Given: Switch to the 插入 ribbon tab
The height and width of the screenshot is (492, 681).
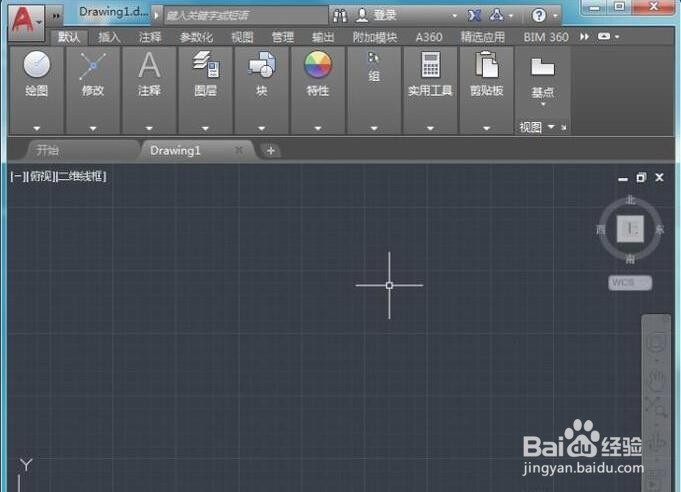Looking at the screenshot, I should [109, 37].
